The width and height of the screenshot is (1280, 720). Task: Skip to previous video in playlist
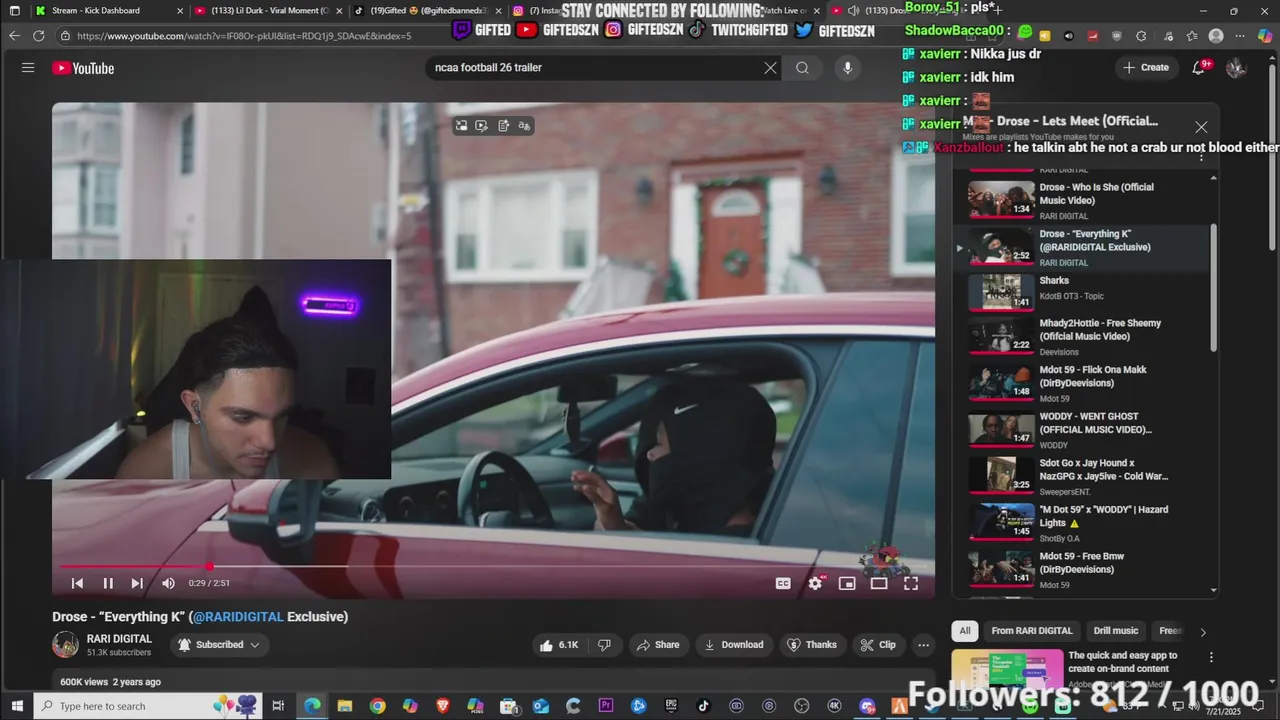click(77, 583)
